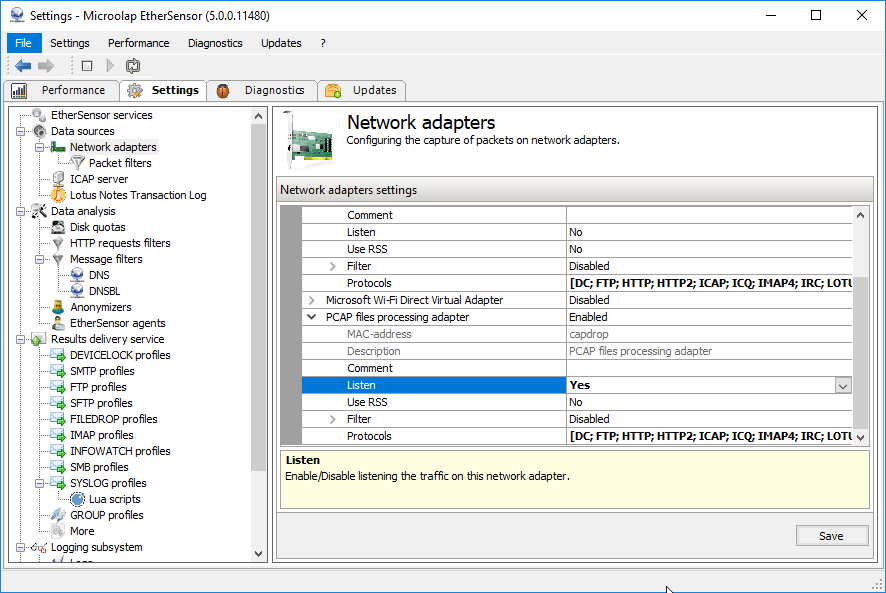Select SMB profiles in the tree
Image resolution: width=886 pixels, height=593 pixels.
pos(99,468)
